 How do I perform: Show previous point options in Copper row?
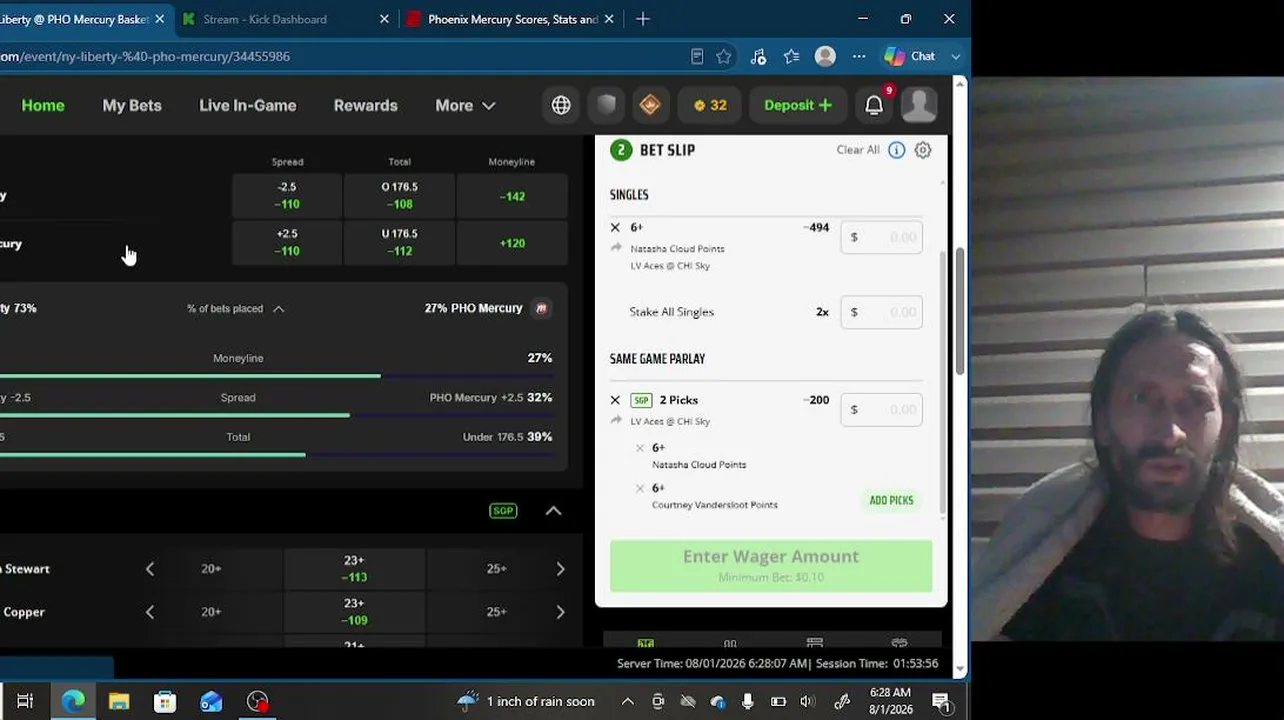pyautogui.click(x=150, y=612)
